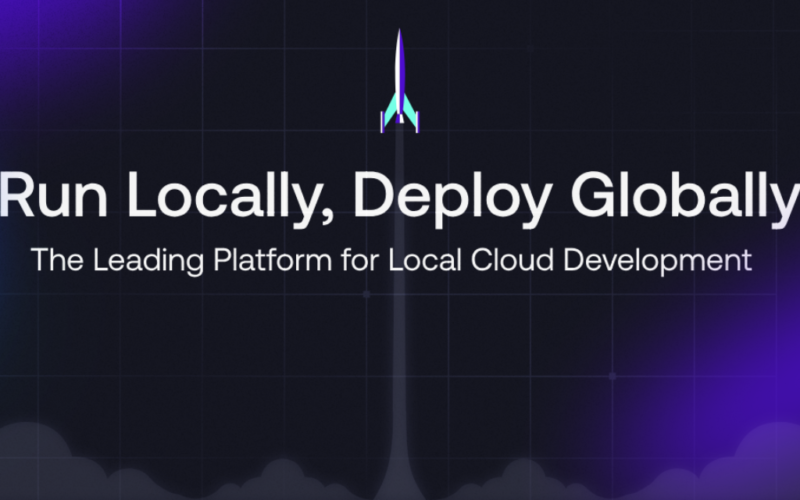Click the grid dot left of the exhaust trail
The height and width of the screenshot is (500, 800).
click(x=366, y=294)
